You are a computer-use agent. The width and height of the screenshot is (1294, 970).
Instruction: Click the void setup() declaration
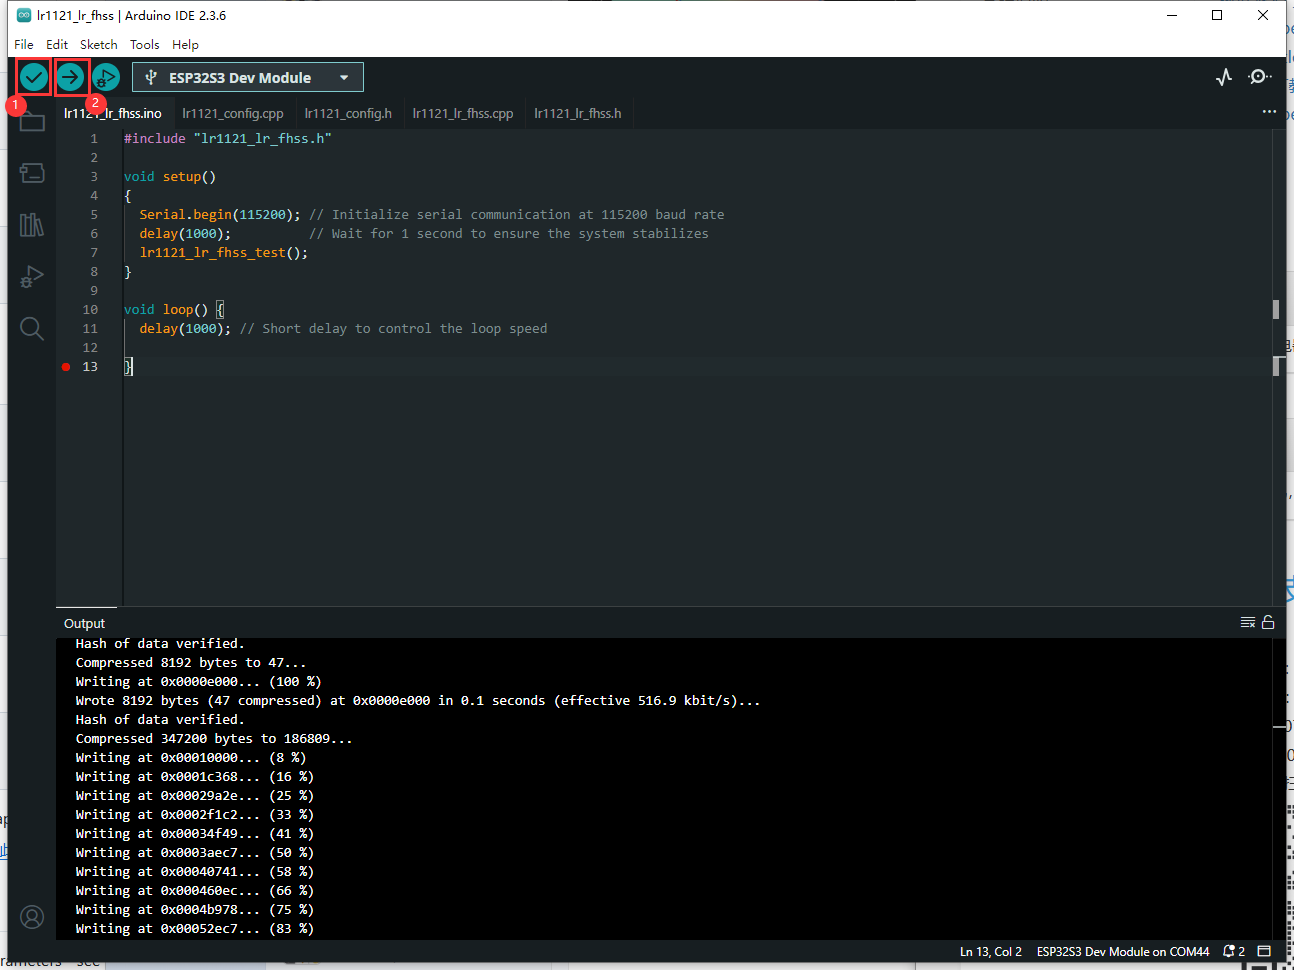click(170, 177)
